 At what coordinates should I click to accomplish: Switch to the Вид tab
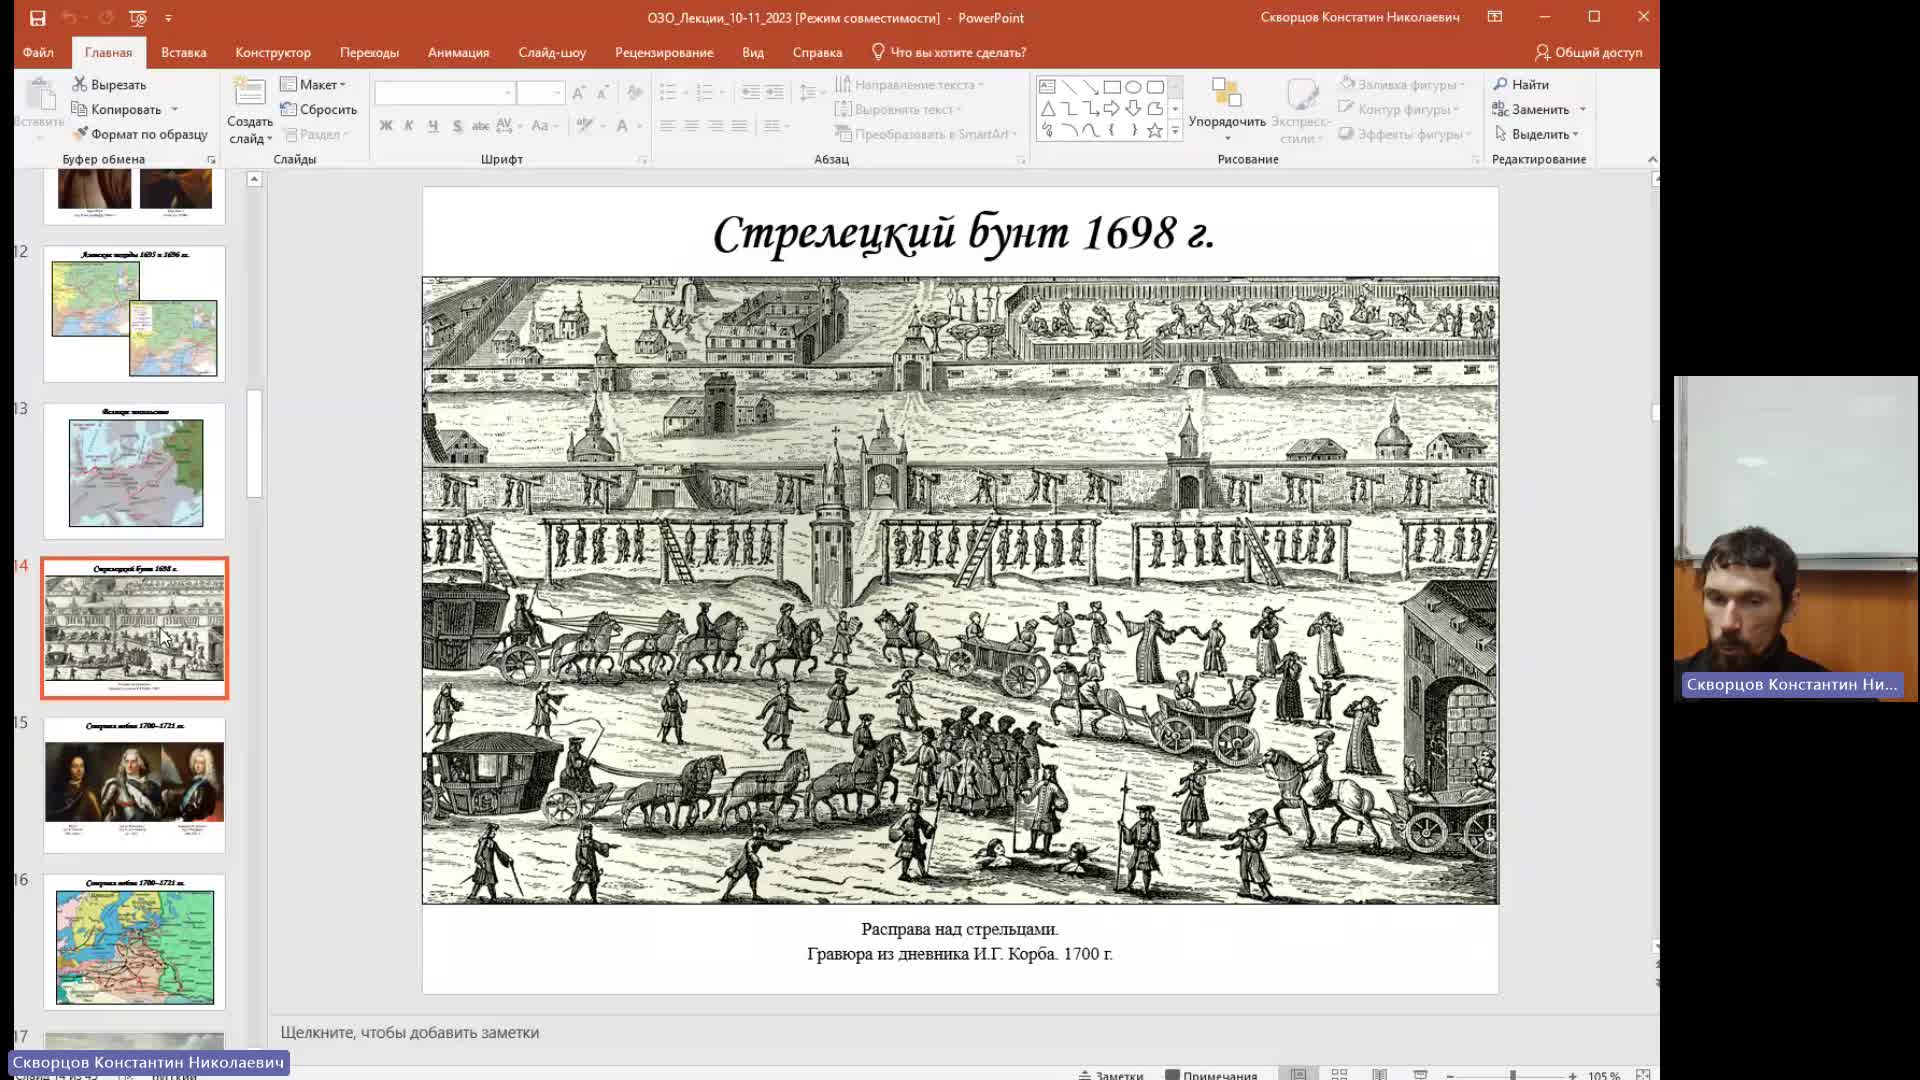pyautogui.click(x=753, y=52)
